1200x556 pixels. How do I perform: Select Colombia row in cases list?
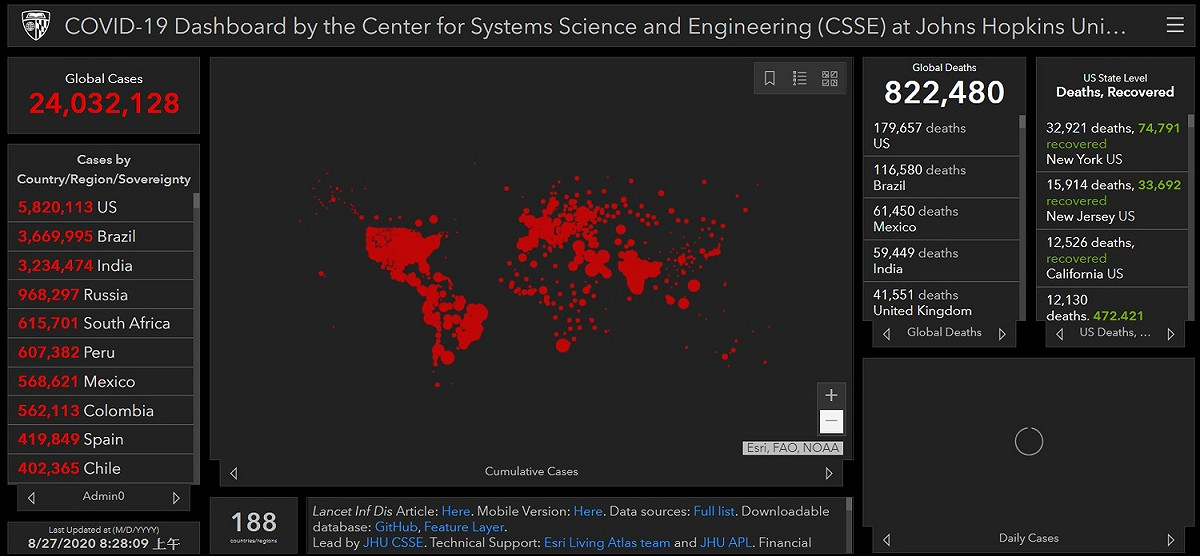pos(100,411)
